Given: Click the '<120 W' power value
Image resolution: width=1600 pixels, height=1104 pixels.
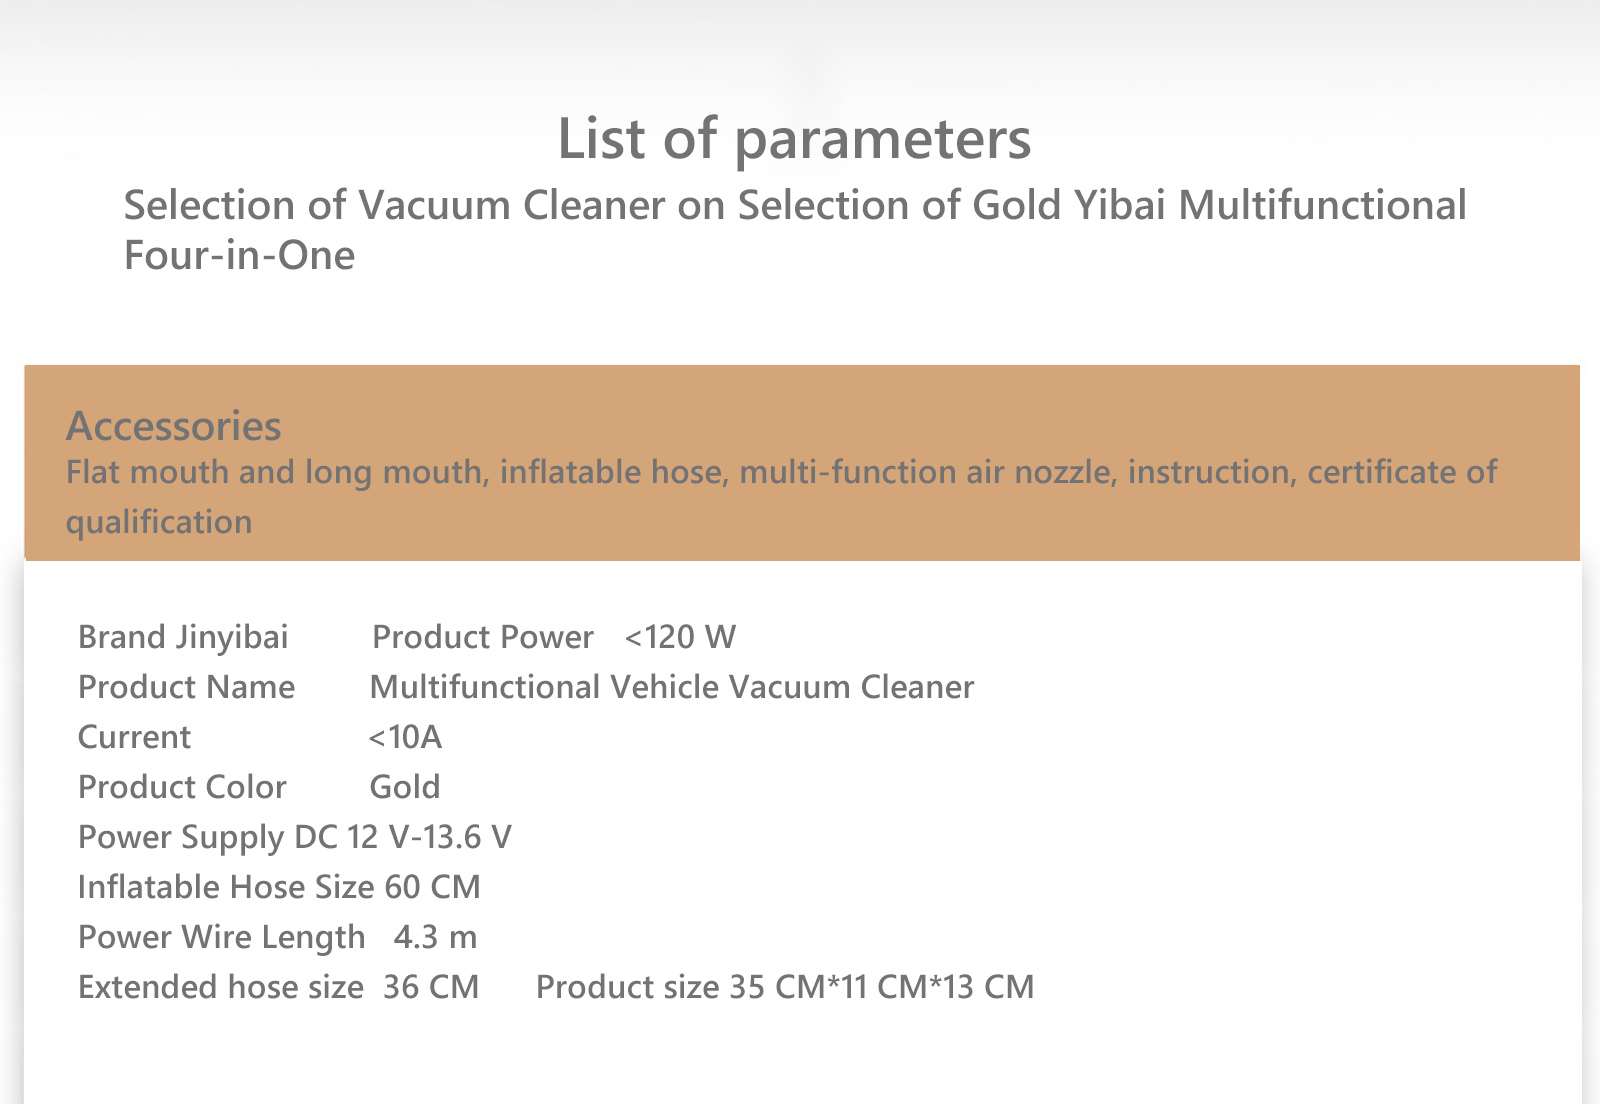Looking at the screenshot, I should [x=680, y=637].
